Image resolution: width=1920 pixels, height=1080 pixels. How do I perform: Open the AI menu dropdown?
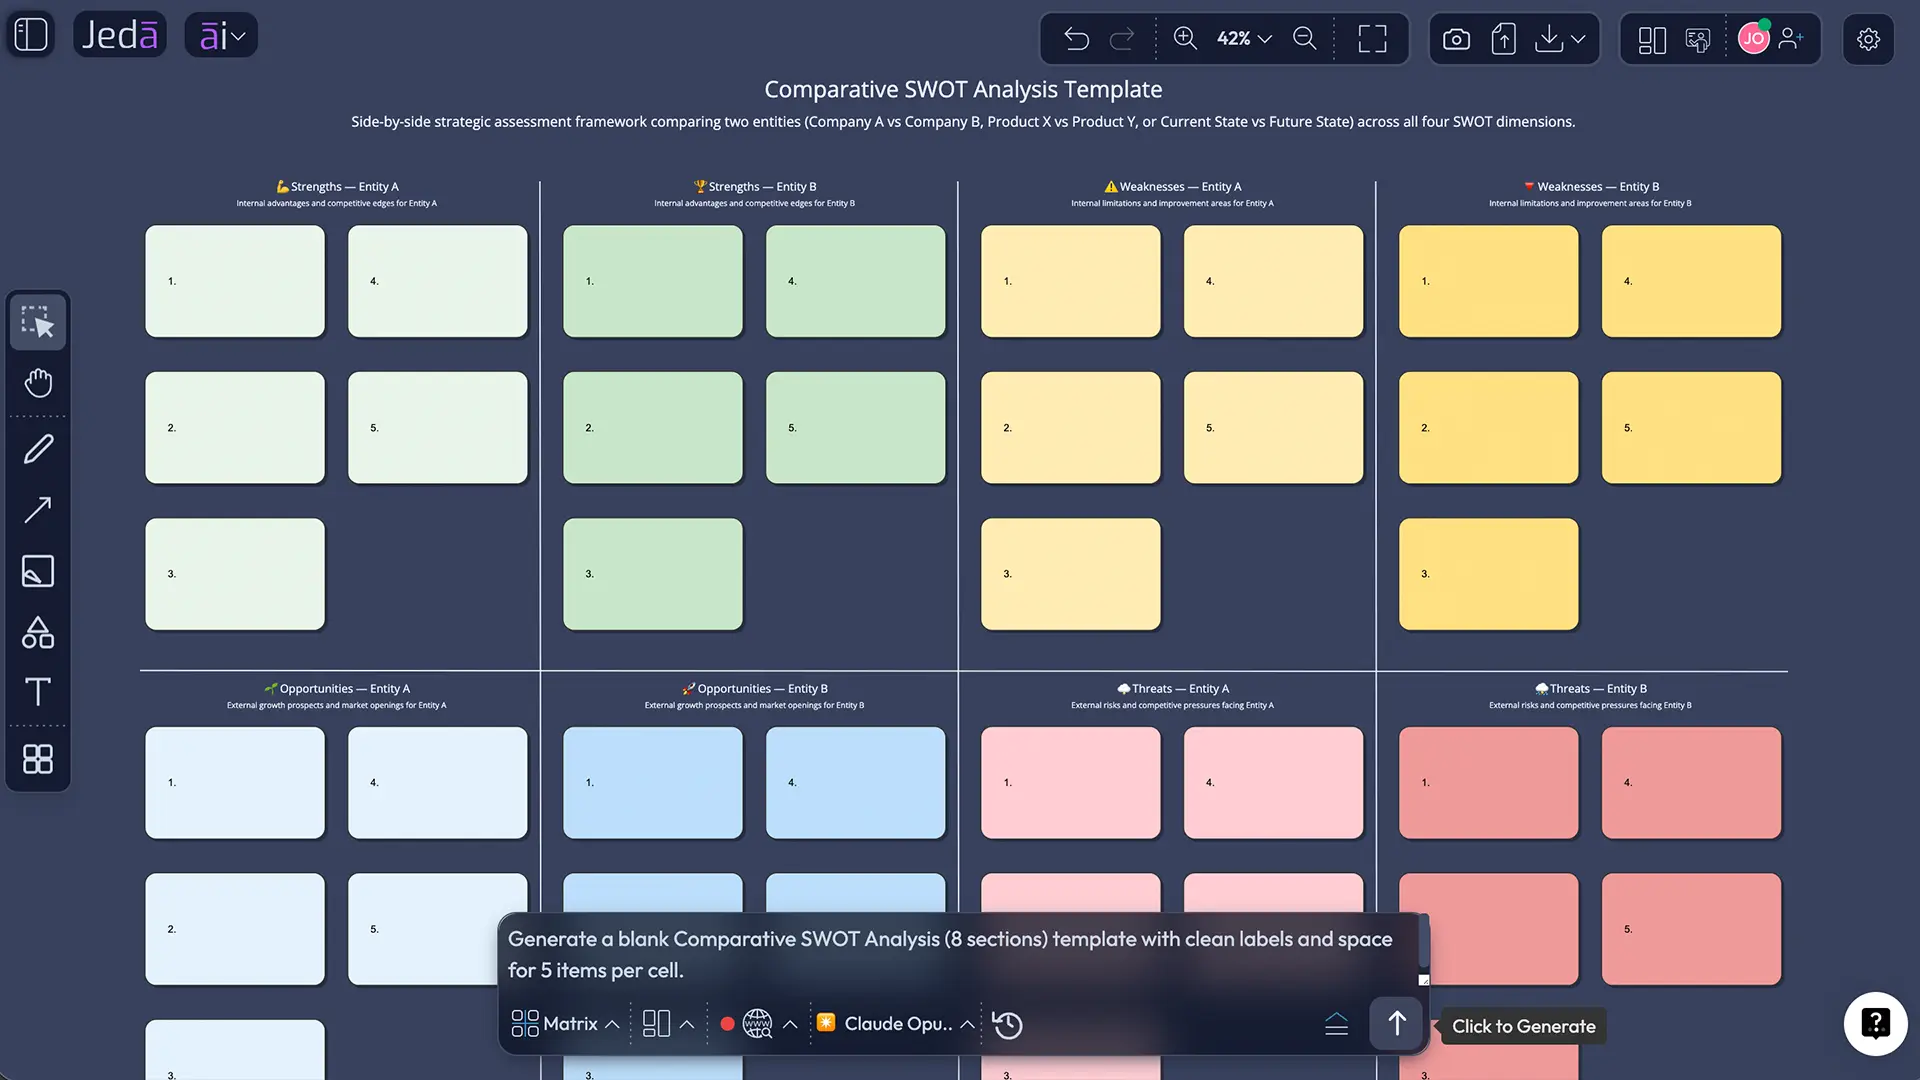pos(221,36)
